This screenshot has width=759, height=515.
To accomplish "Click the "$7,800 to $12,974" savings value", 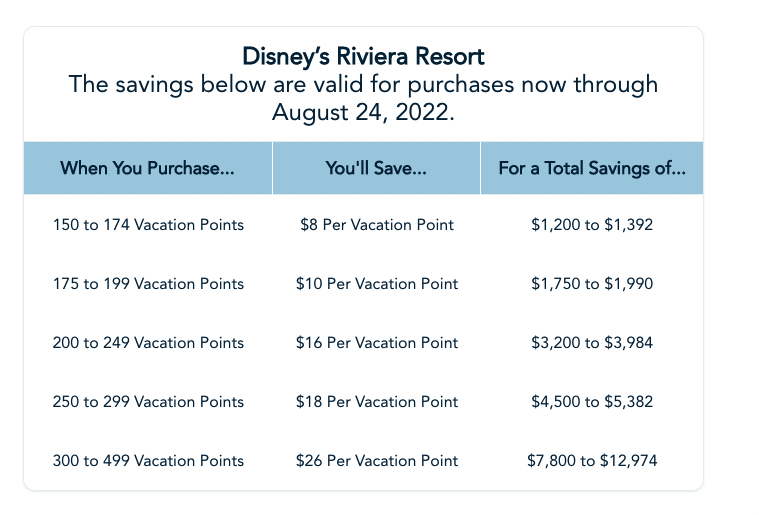I will (592, 461).
